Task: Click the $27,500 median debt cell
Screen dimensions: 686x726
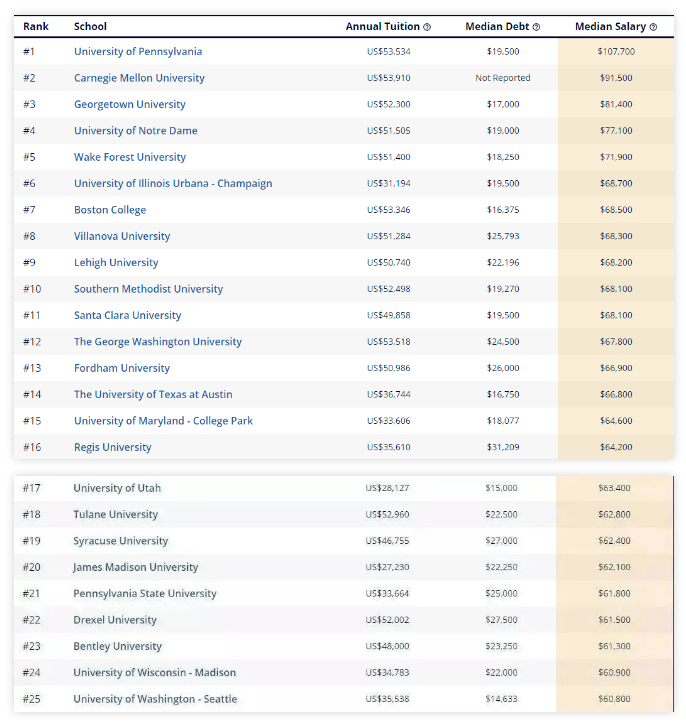Action: 501,620
